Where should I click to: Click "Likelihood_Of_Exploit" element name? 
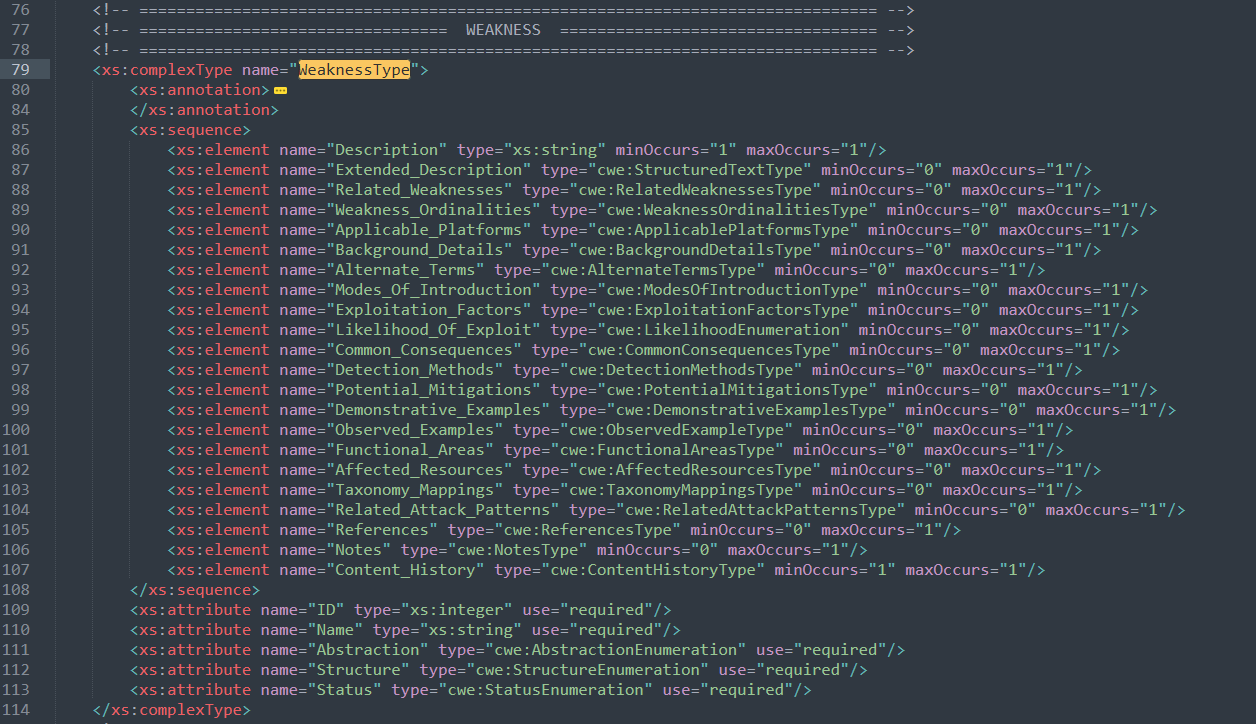pos(433,330)
